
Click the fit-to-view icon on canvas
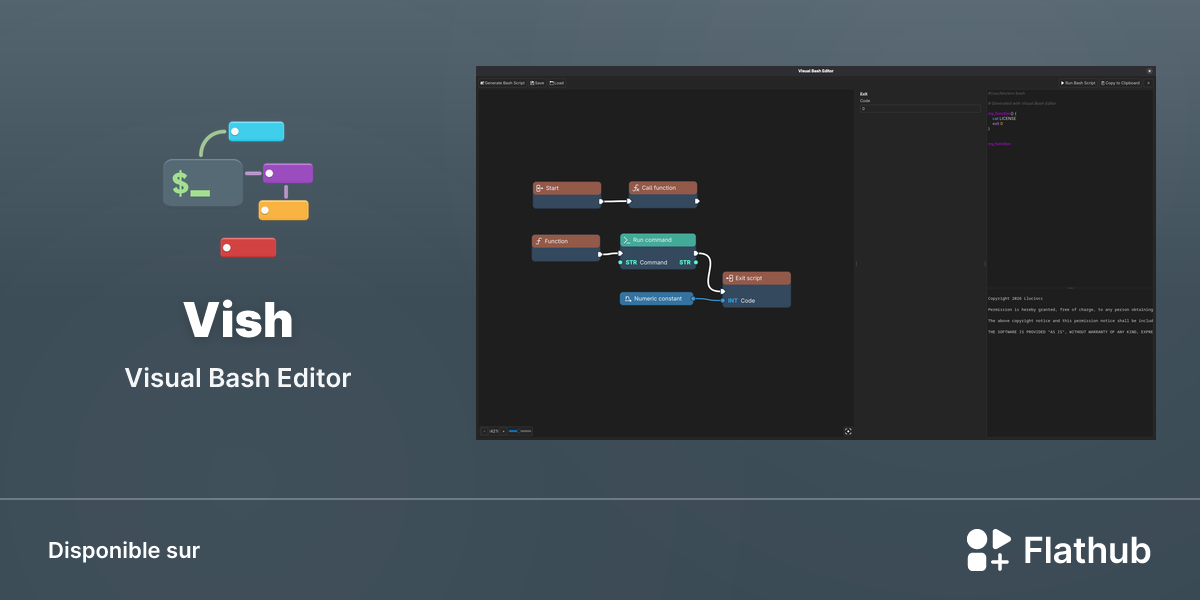coord(848,431)
